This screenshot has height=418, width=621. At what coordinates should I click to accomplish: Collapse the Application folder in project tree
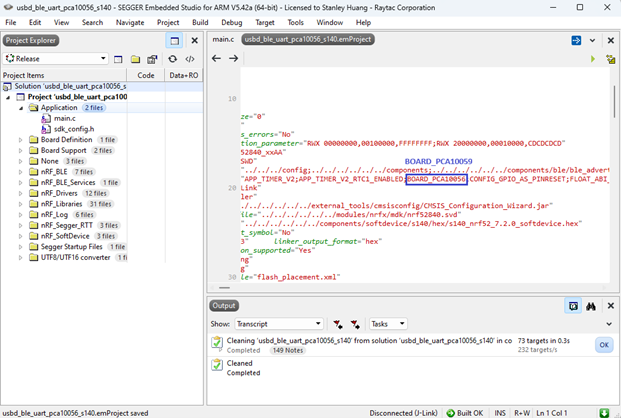(21, 107)
